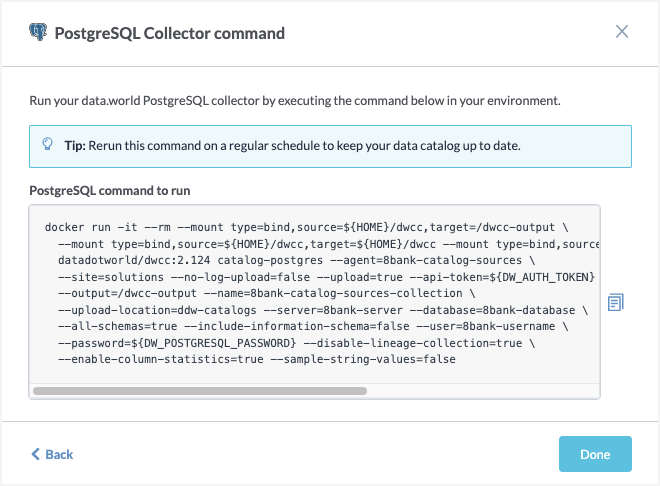The image size is (660, 486).
Task: Click the "Run your data.world PostgreSQL collector" instruction text
Action: pos(295,101)
